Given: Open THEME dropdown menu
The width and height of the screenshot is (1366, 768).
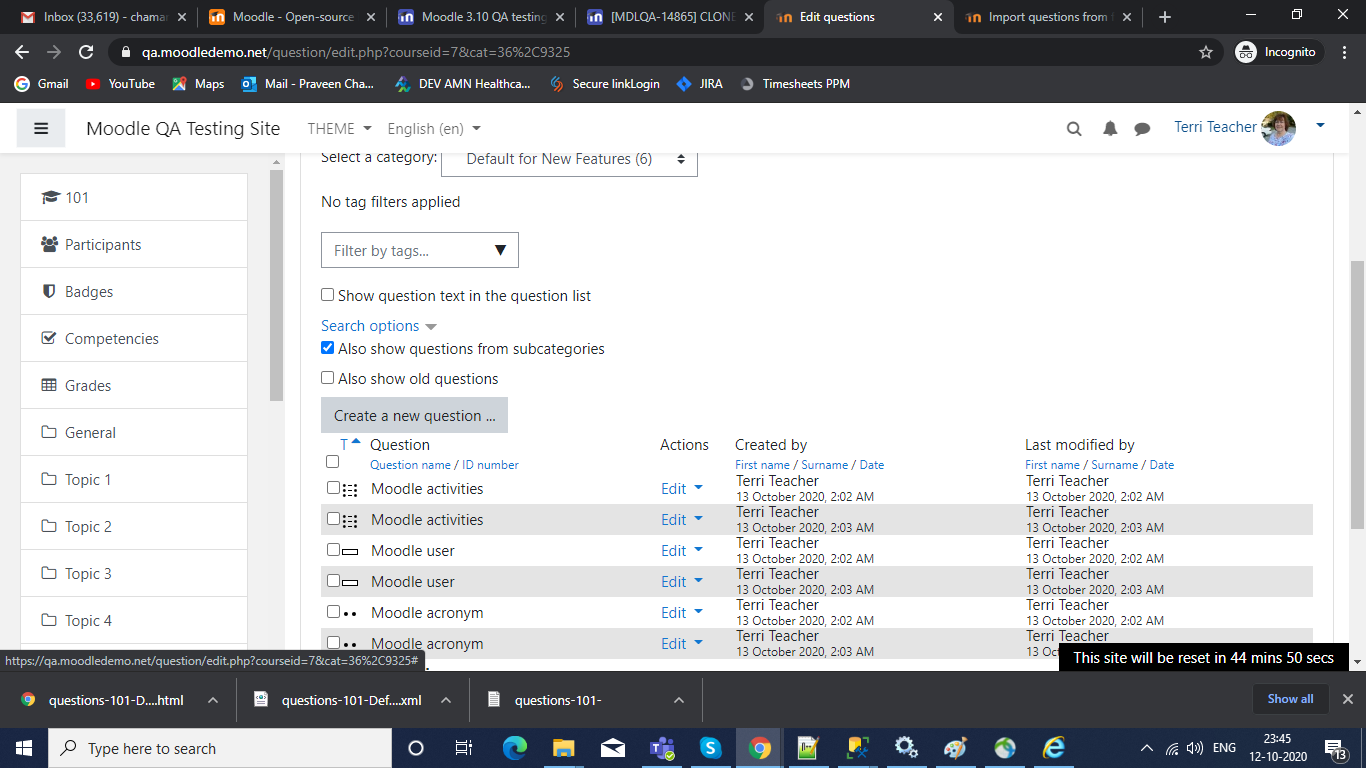Looking at the screenshot, I should click(339, 128).
